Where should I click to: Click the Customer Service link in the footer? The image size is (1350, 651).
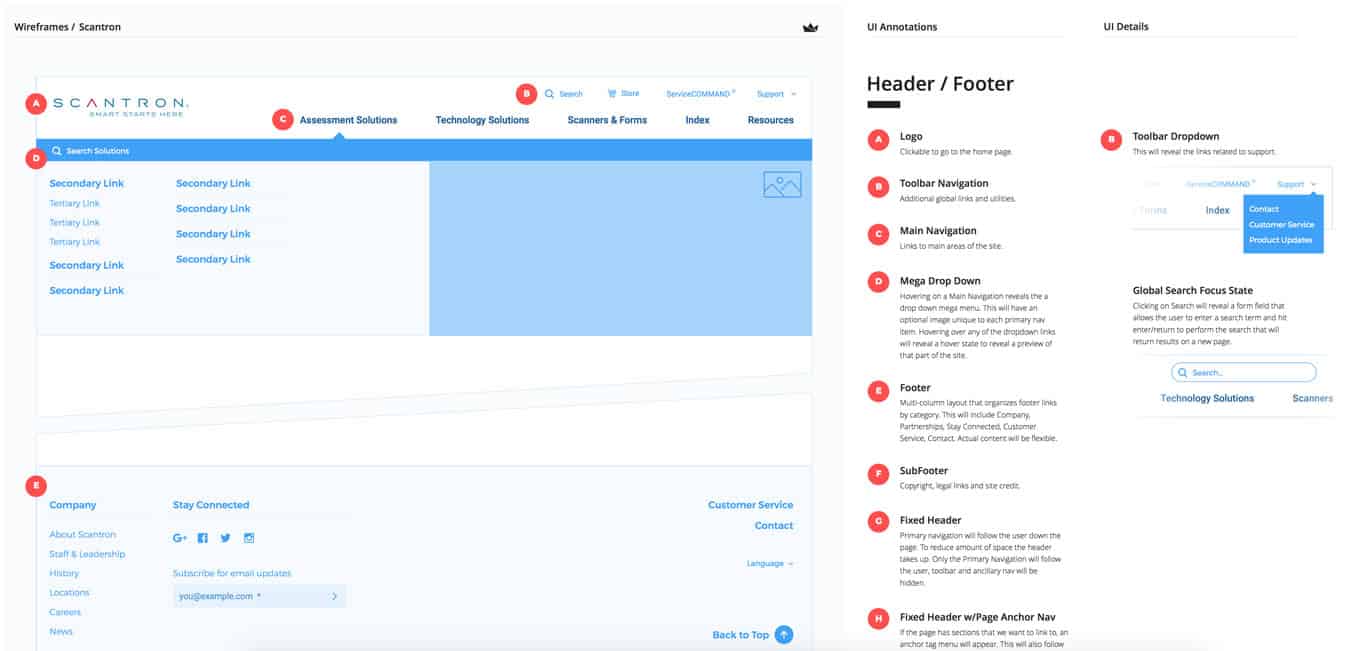[750, 505]
